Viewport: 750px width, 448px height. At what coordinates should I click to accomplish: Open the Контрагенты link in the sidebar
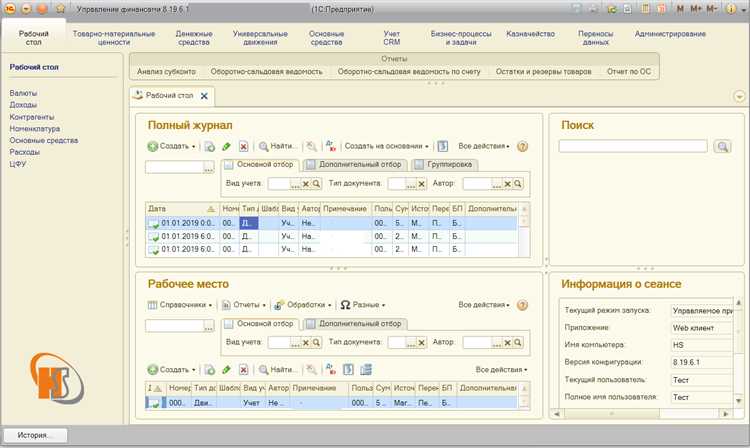click(x=32, y=116)
